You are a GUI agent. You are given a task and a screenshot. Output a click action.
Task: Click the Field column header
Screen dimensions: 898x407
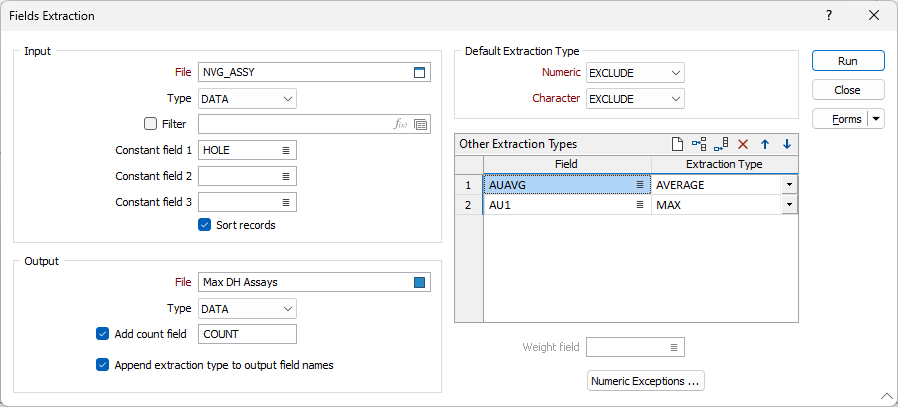tap(567, 164)
